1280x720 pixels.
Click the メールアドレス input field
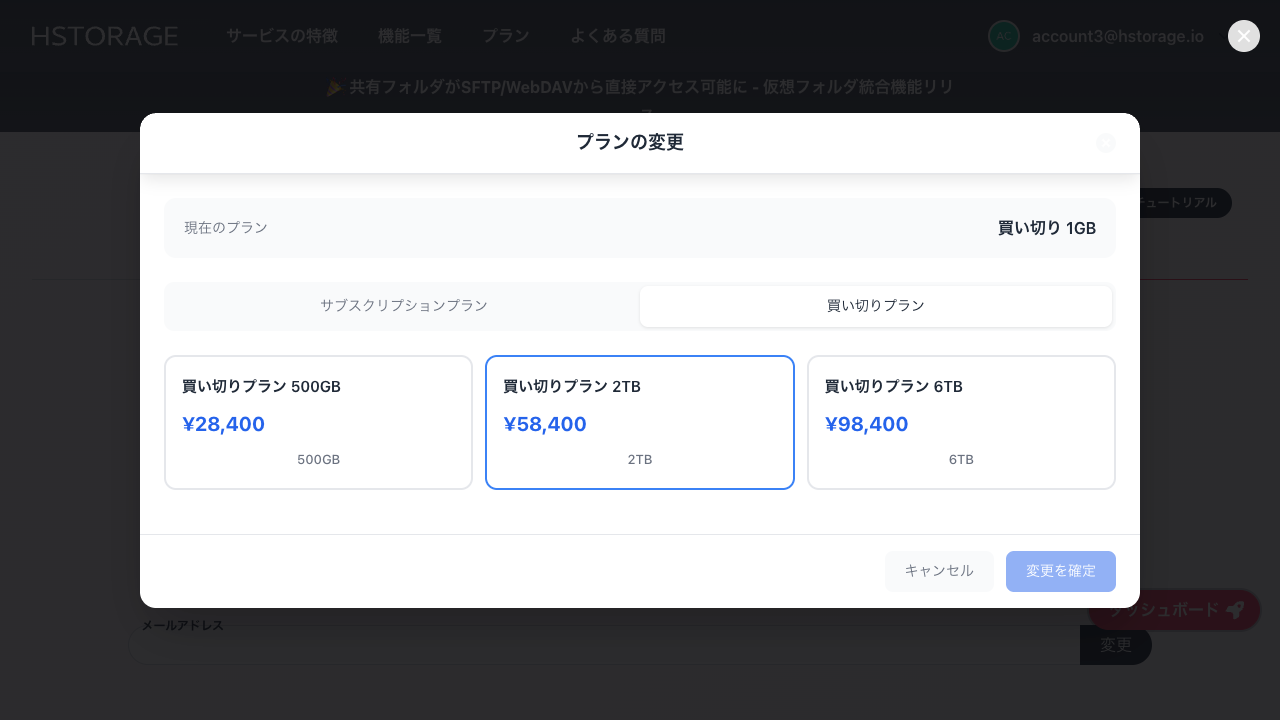point(604,645)
